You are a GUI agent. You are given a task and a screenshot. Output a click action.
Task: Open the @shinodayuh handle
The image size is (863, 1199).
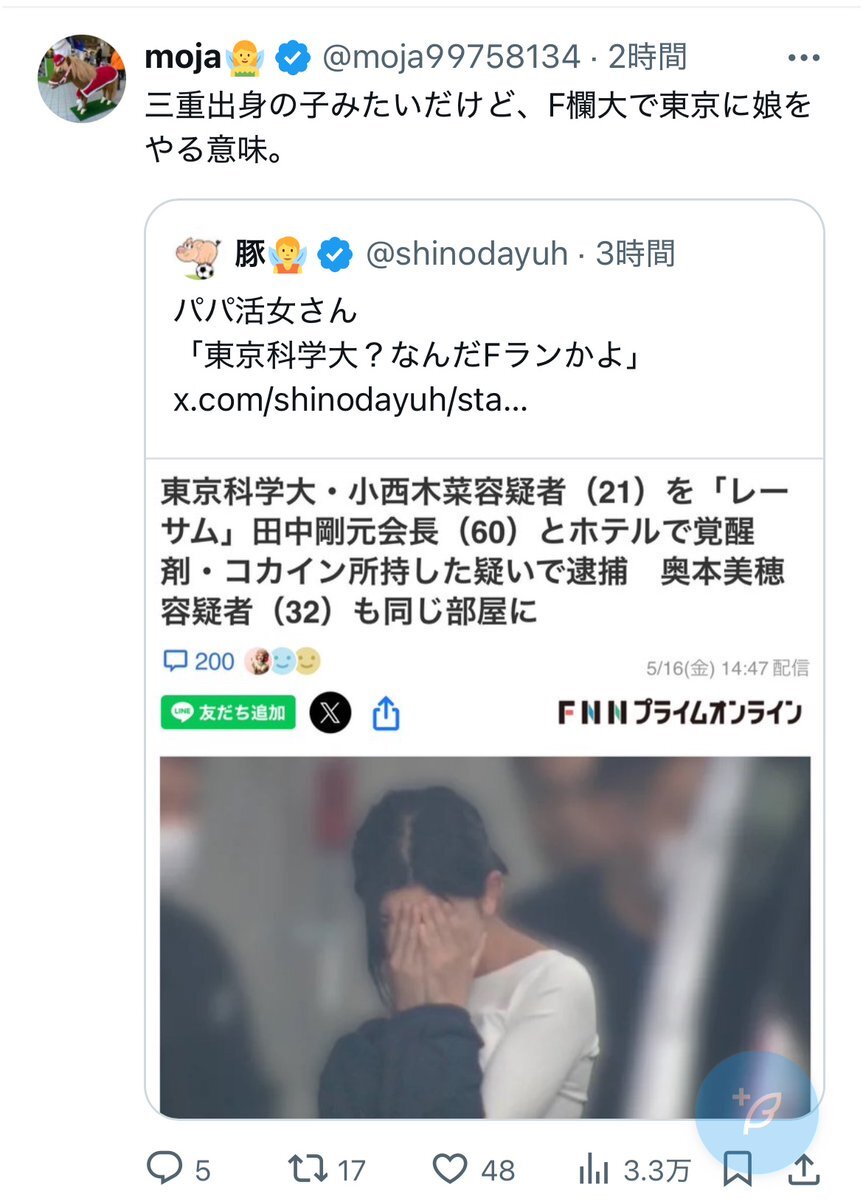tap(466, 254)
